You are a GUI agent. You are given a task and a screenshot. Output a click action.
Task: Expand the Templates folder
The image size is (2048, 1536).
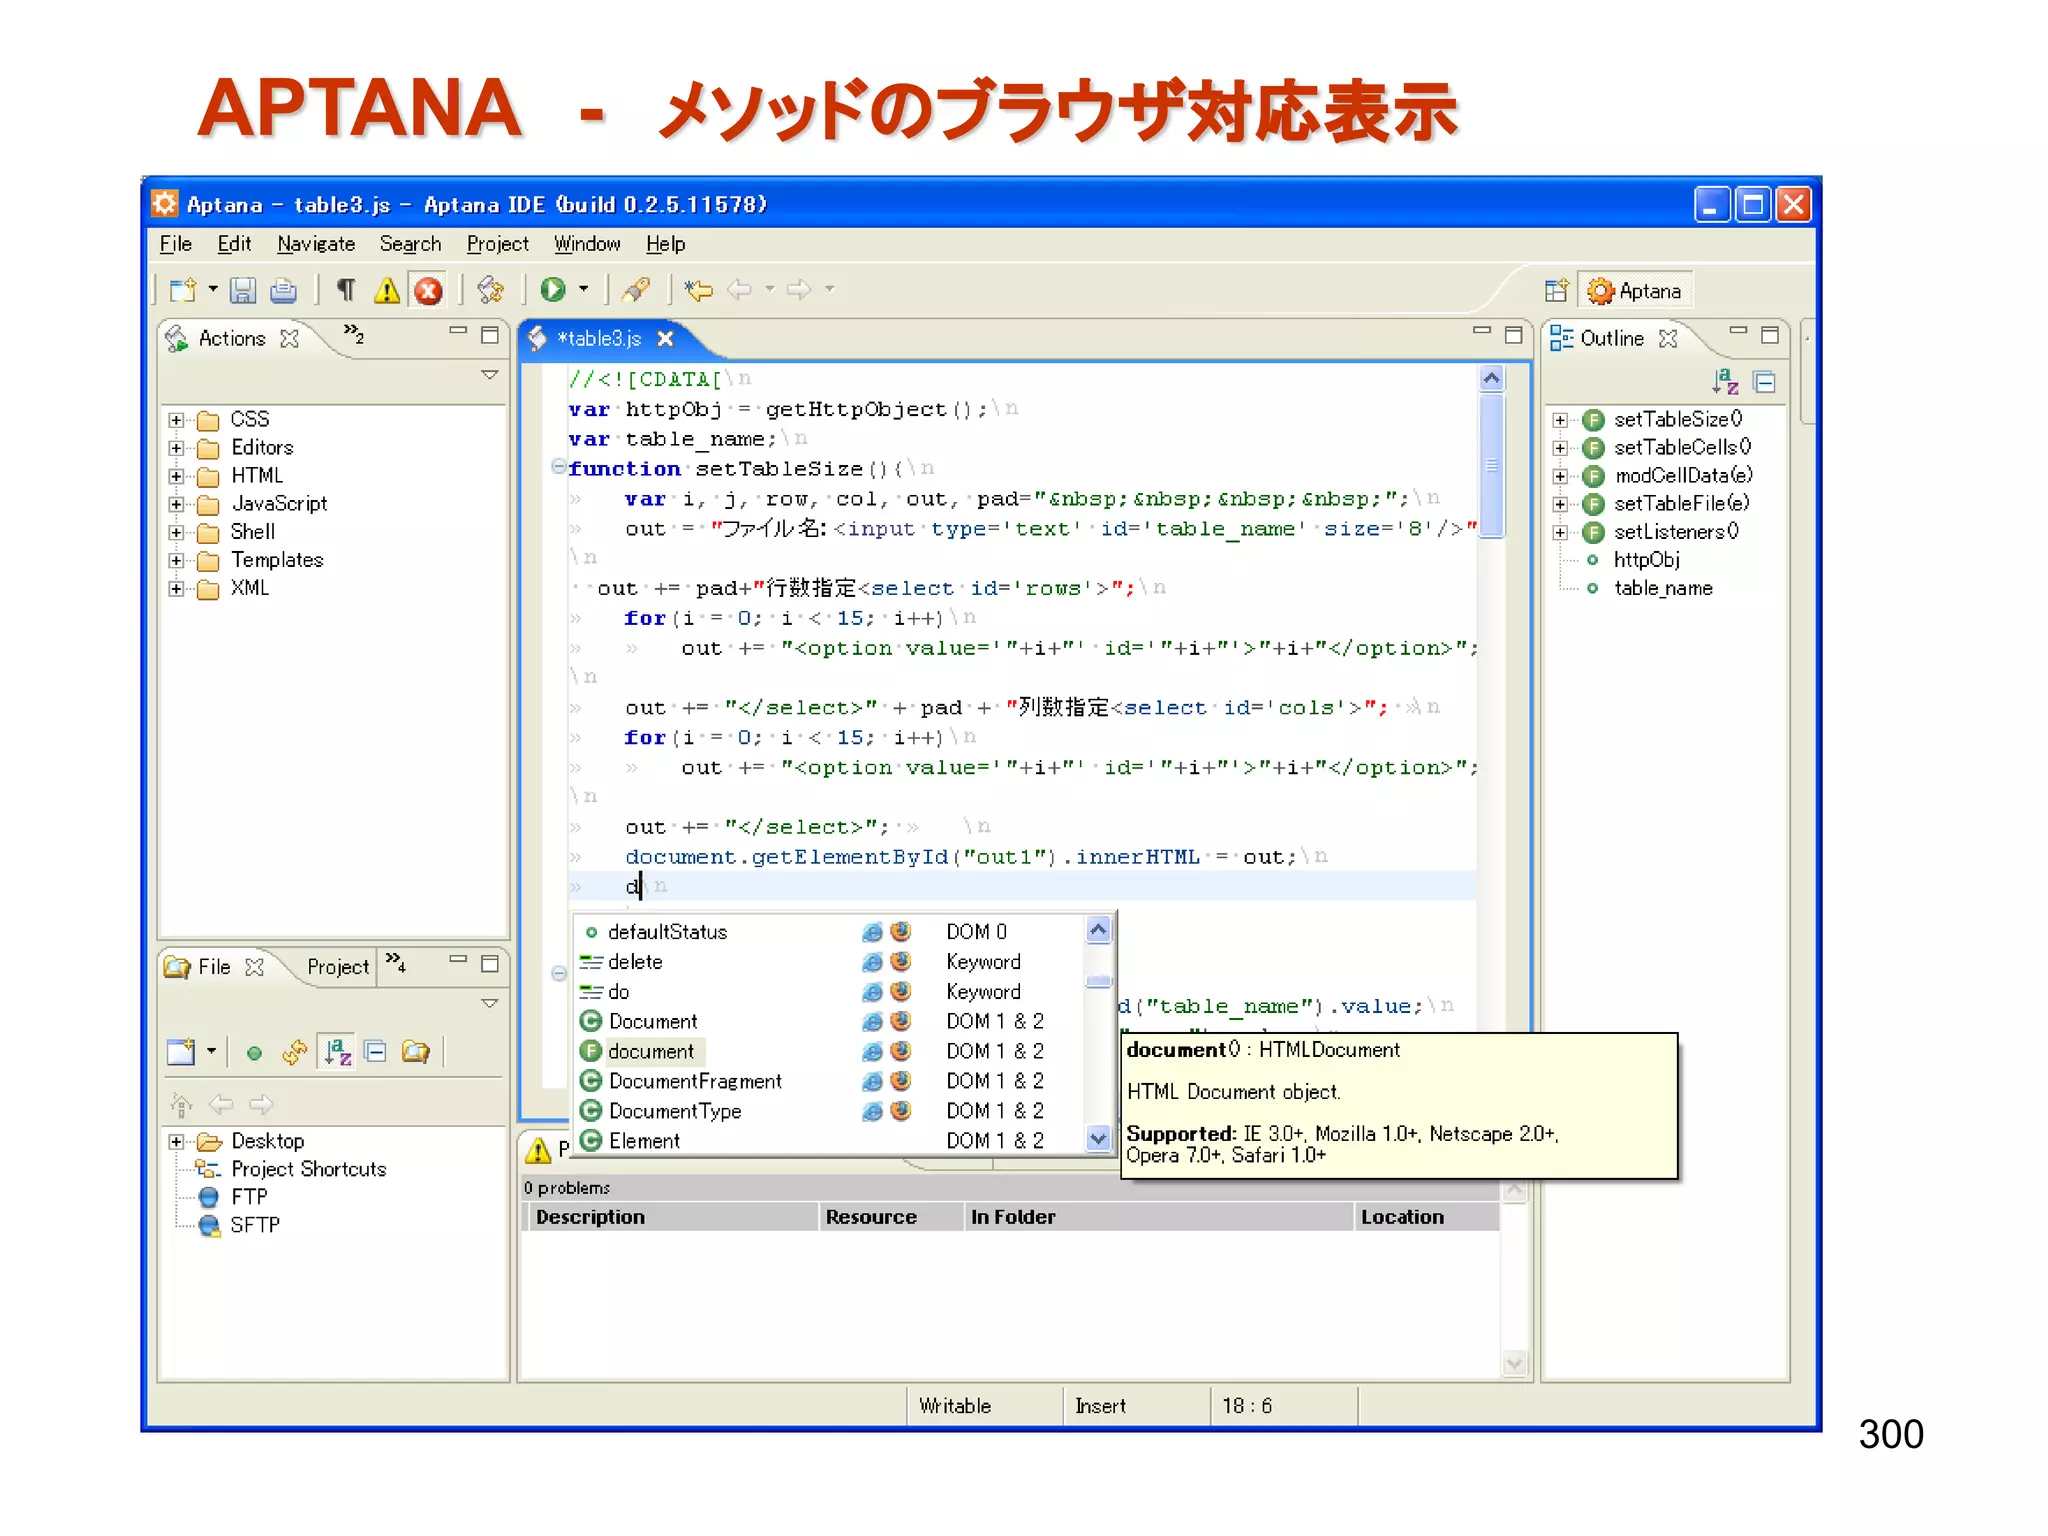click(x=177, y=560)
